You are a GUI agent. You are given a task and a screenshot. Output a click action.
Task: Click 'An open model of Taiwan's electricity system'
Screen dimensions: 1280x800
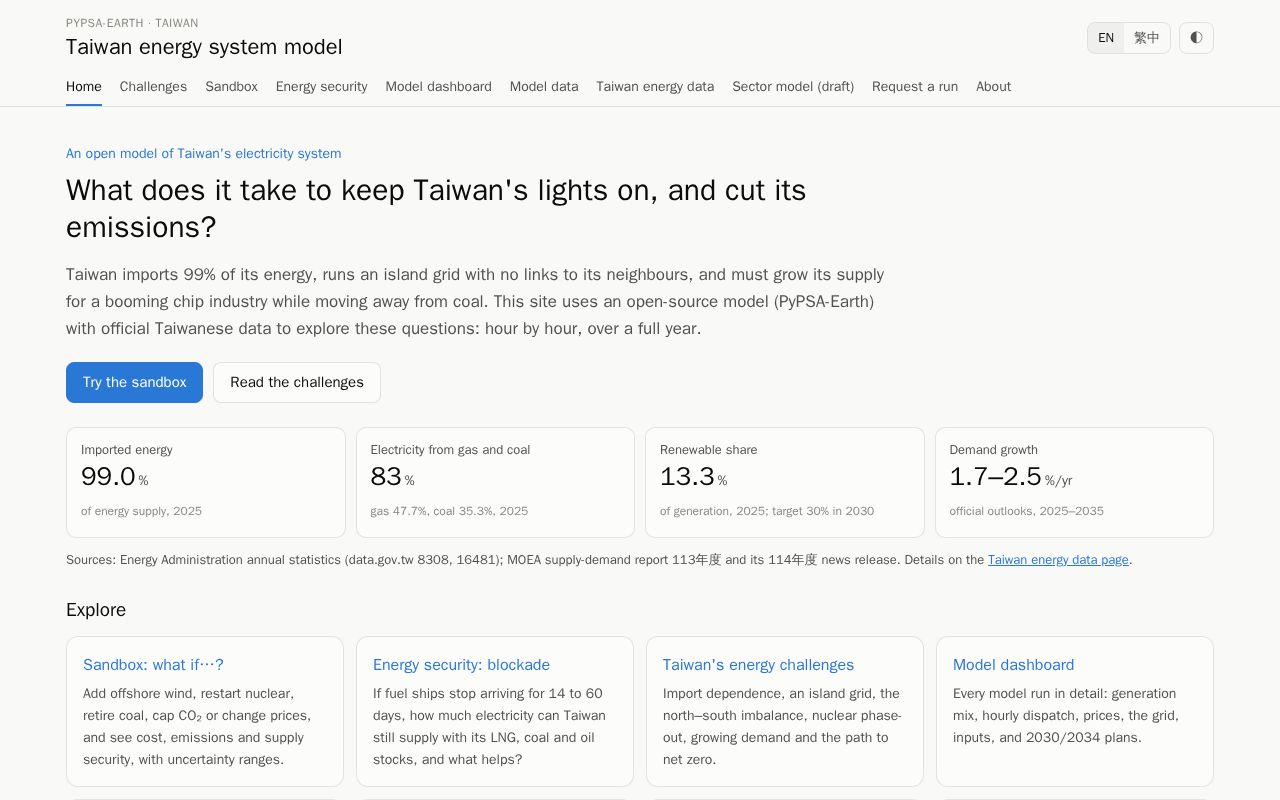[x=204, y=154]
